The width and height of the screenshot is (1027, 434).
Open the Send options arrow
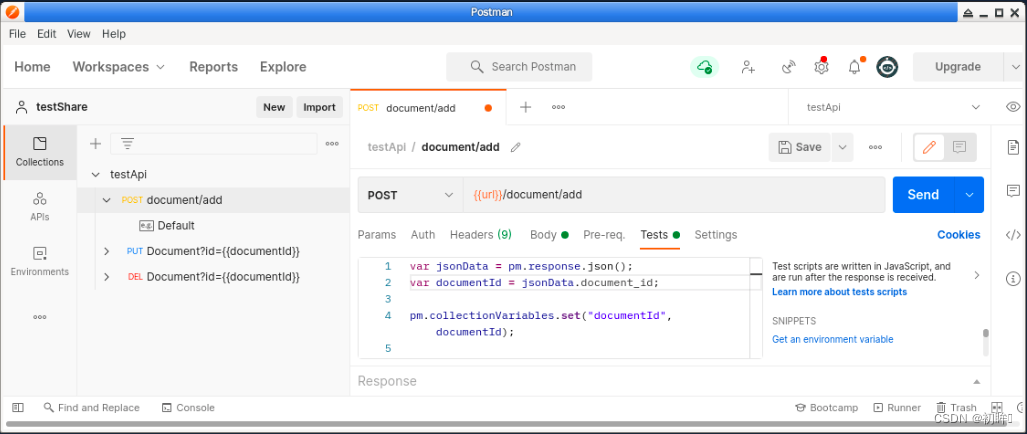pyautogui.click(x=970, y=195)
